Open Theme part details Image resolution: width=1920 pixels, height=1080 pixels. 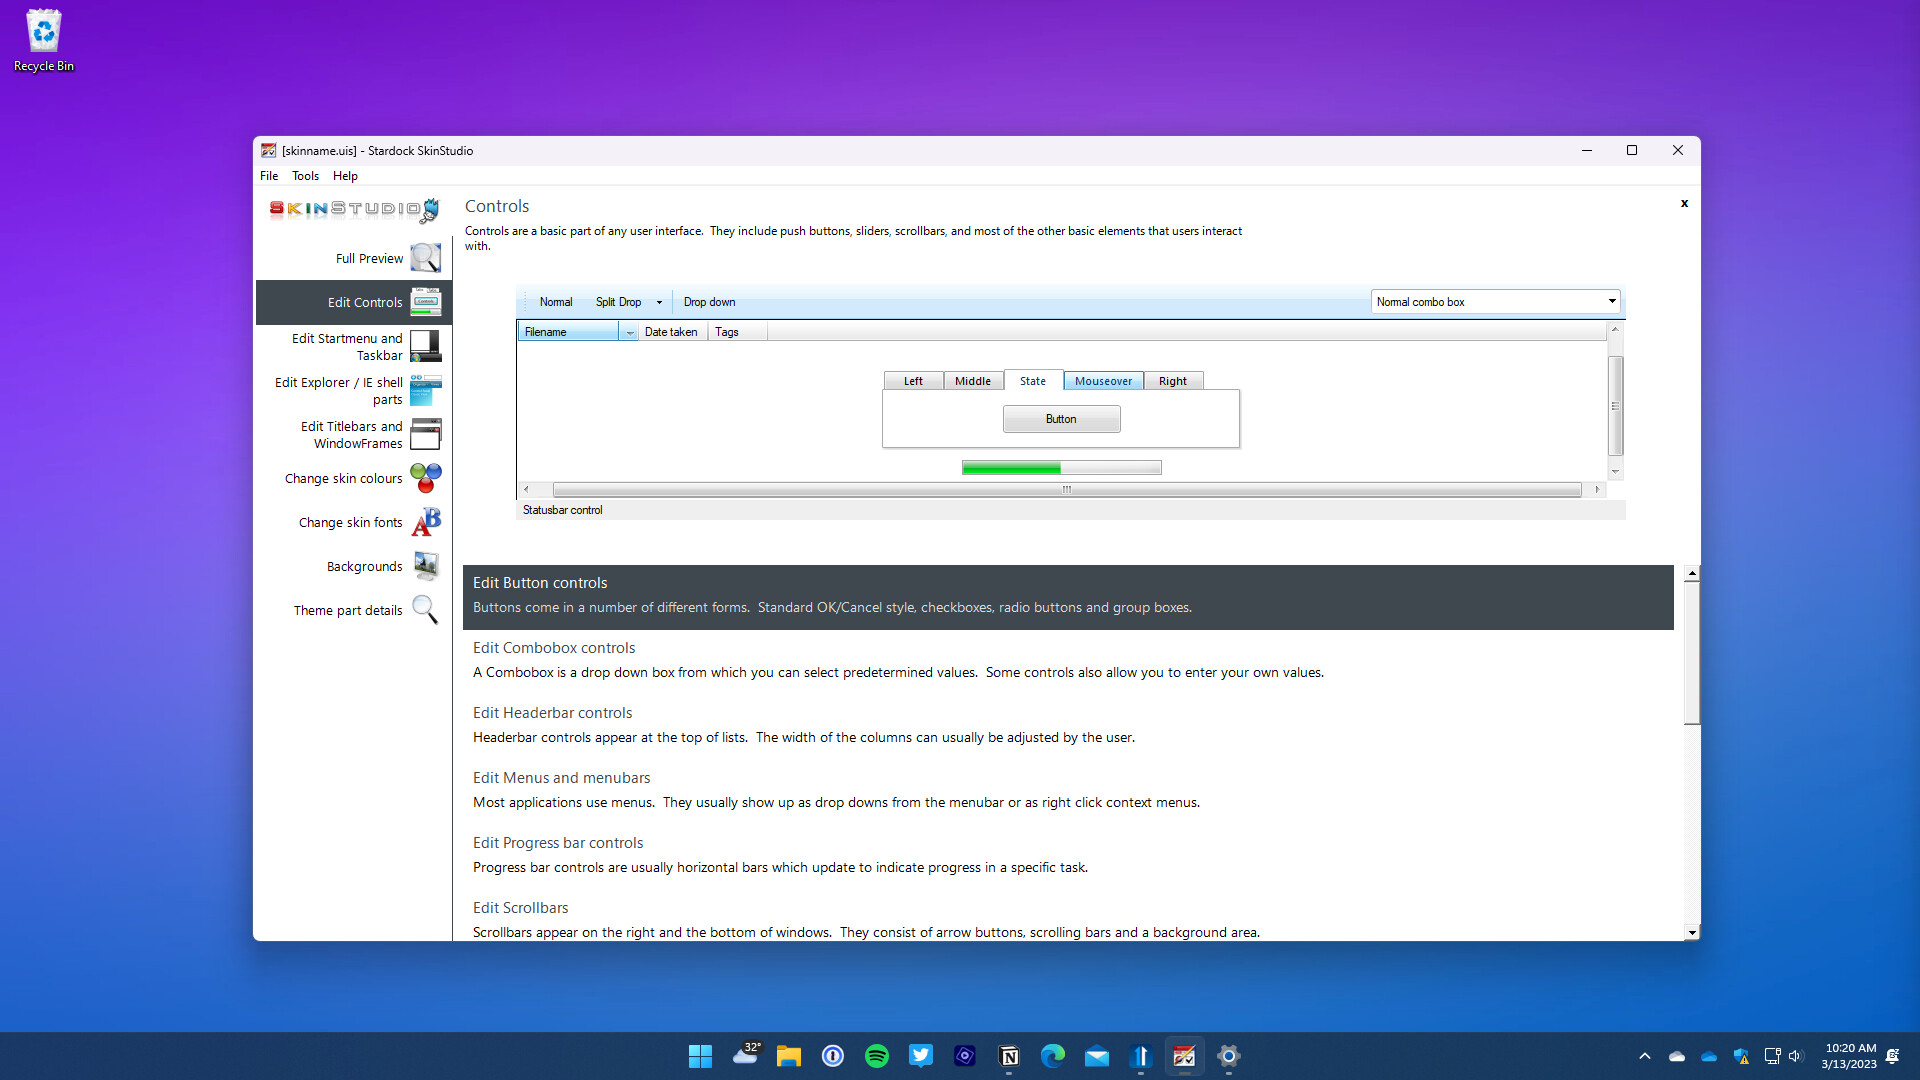pyautogui.click(x=347, y=610)
